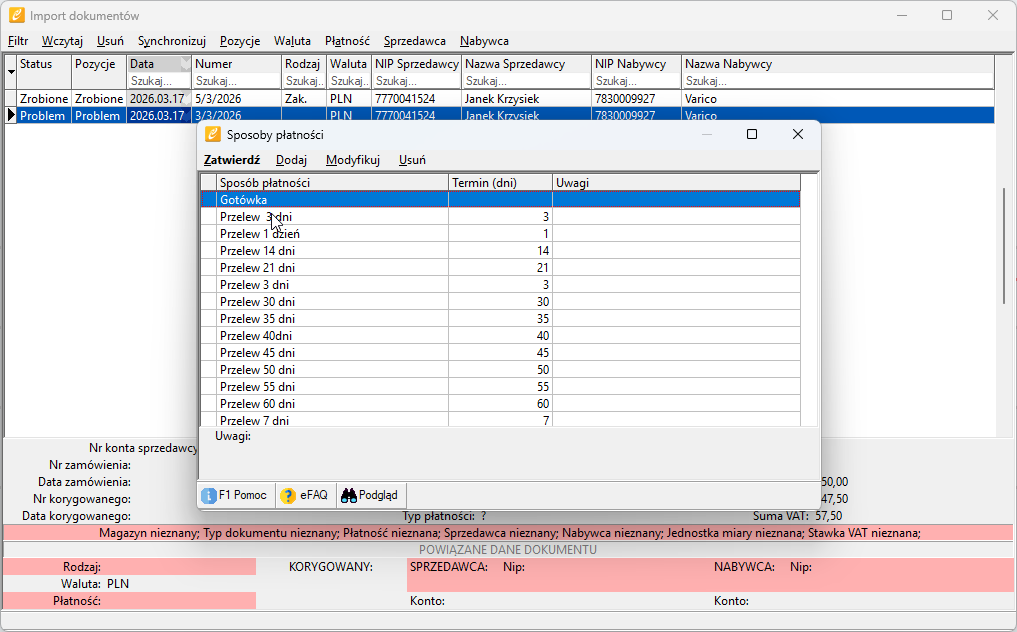Open the Dodaj menu in payment dialog

[x=291, y=160]
